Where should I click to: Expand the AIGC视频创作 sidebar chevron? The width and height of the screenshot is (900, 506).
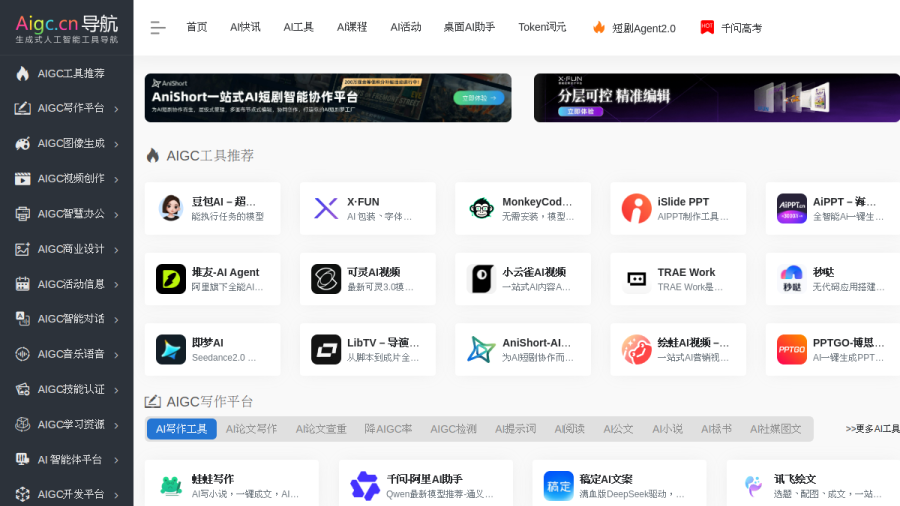tap(117, 180)
